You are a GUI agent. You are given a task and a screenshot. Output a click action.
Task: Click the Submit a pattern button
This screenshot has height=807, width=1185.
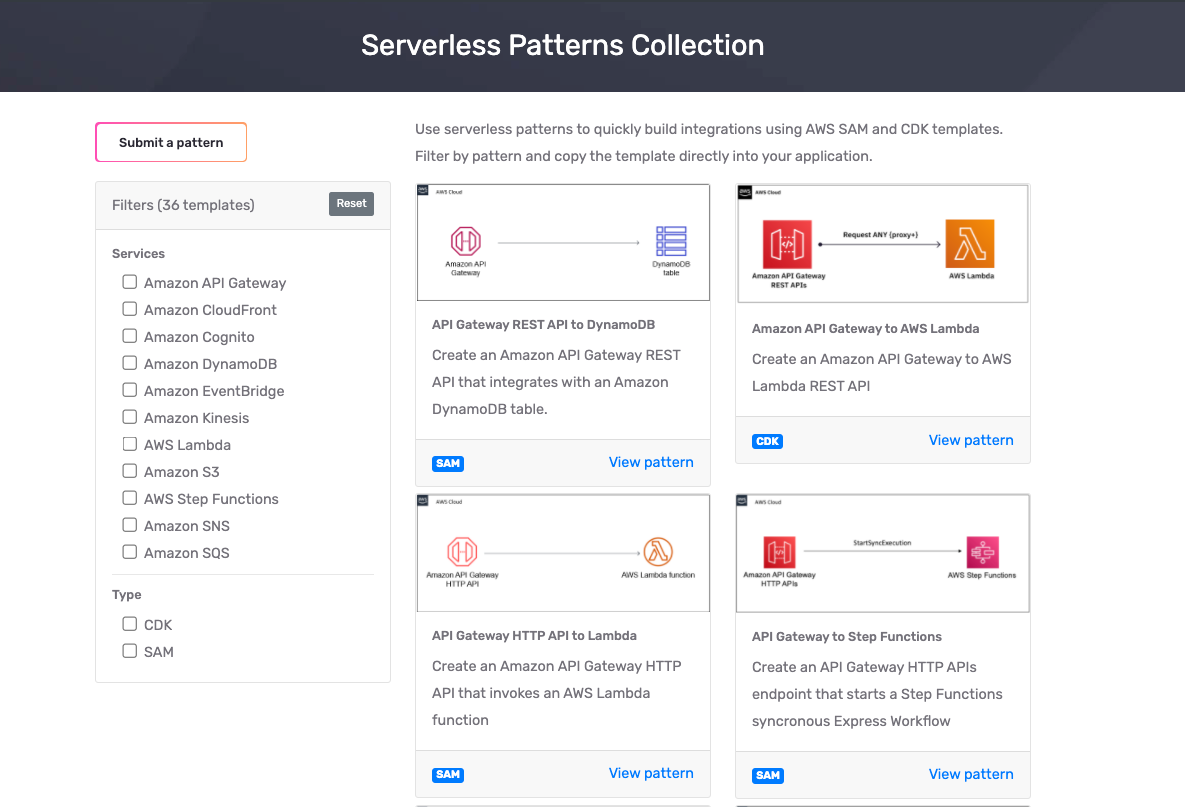(171, 142)
